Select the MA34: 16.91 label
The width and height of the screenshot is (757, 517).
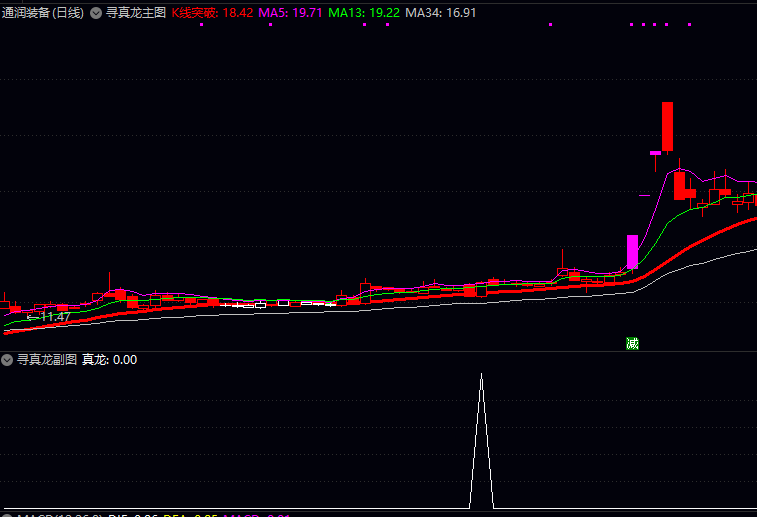click(441, 13)
